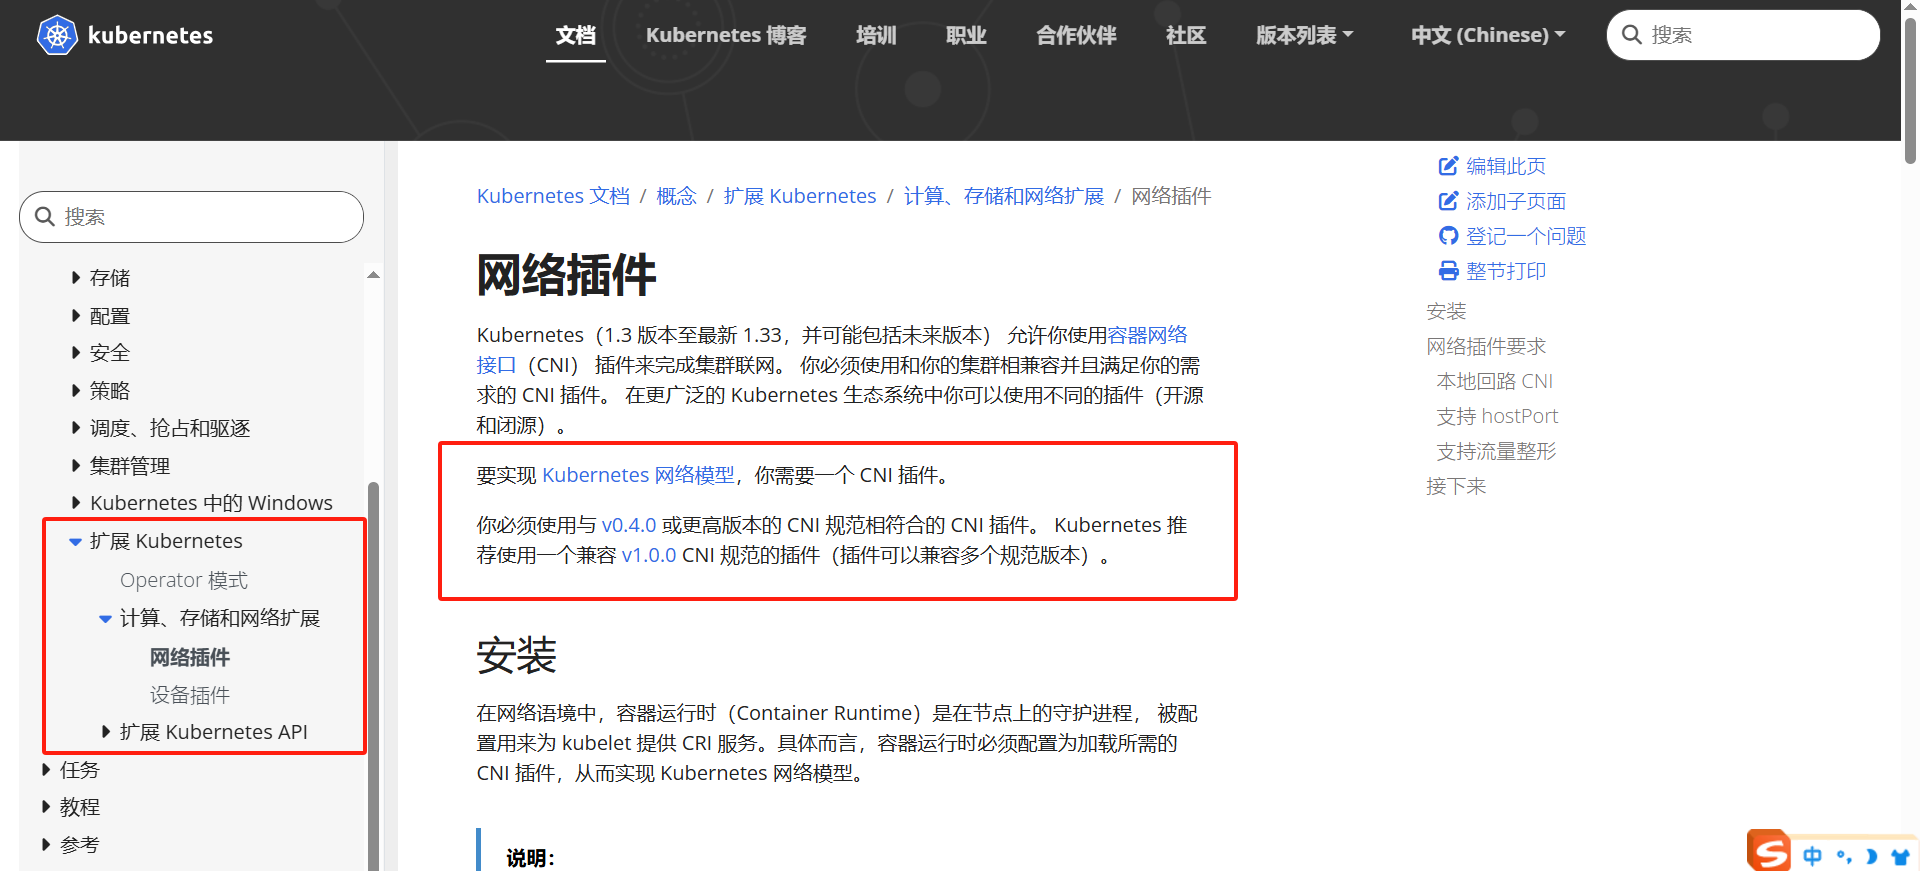Screen dimensions: 1920x871
Task: Collapse 计算、存储和网络扩展 tree node
Action: pos(105,618)
